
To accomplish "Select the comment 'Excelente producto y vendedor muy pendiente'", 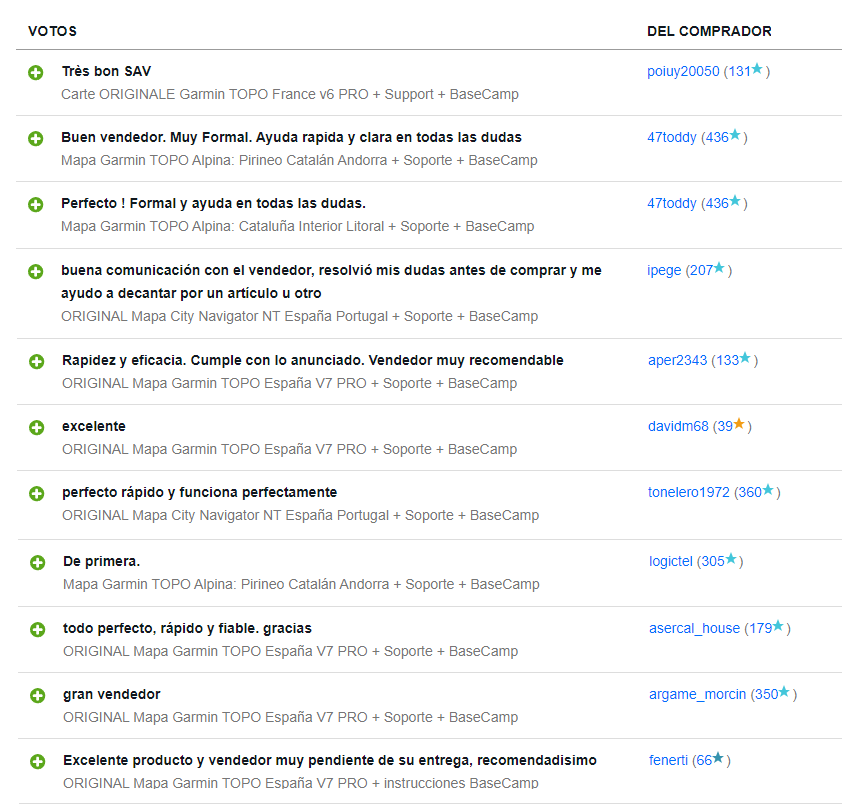I will [x=330, y=761].
